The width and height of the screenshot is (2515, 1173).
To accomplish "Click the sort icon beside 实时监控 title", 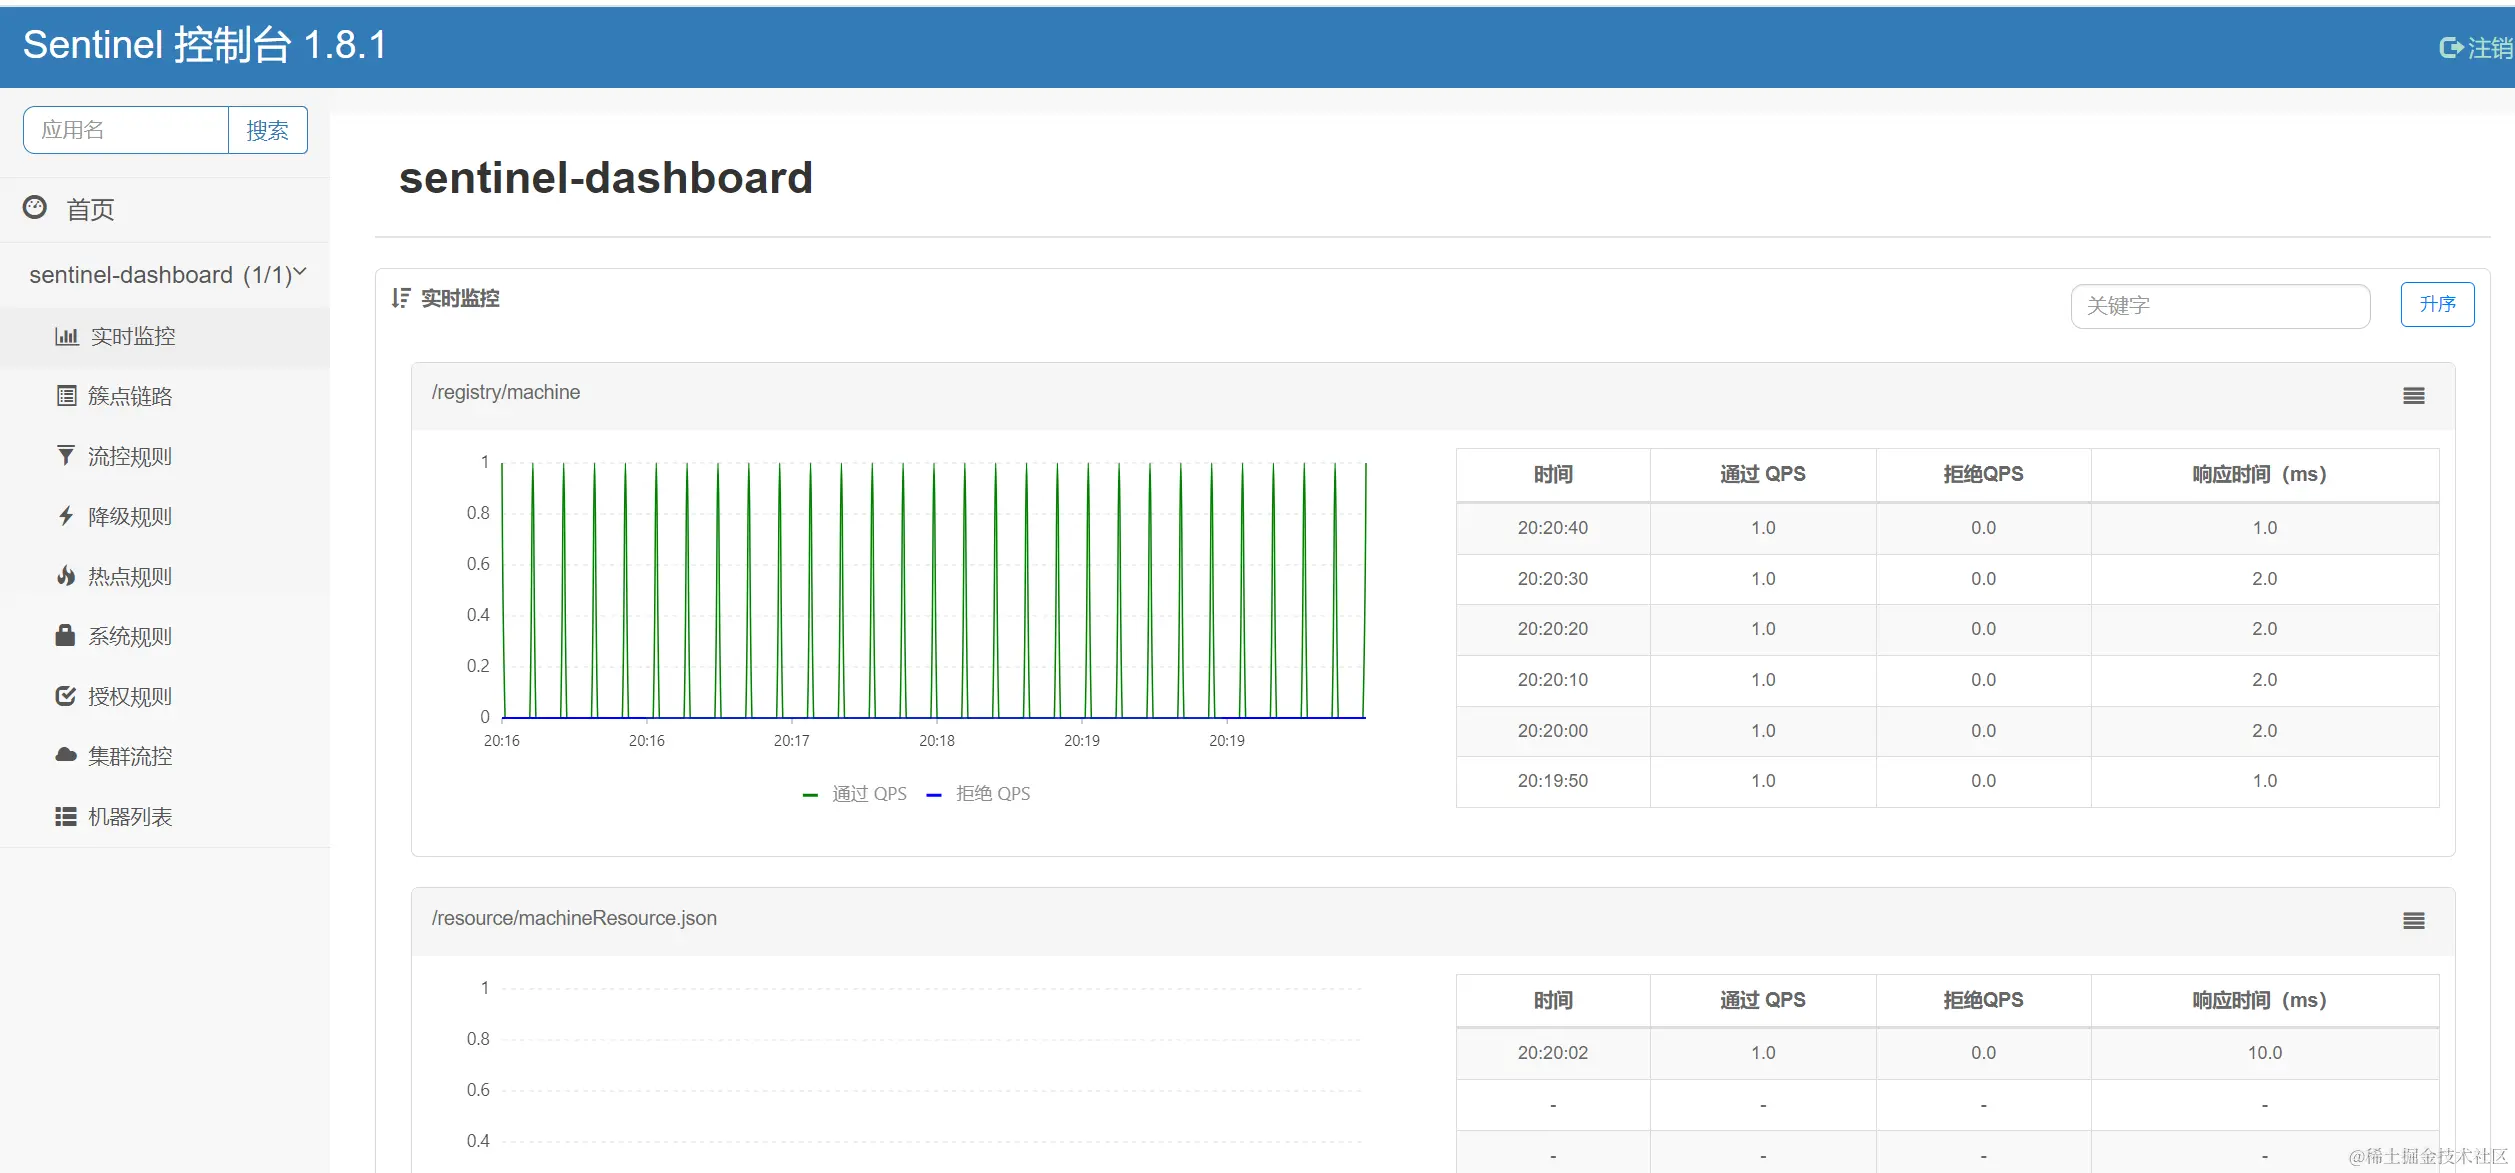I will pos(400,297).
